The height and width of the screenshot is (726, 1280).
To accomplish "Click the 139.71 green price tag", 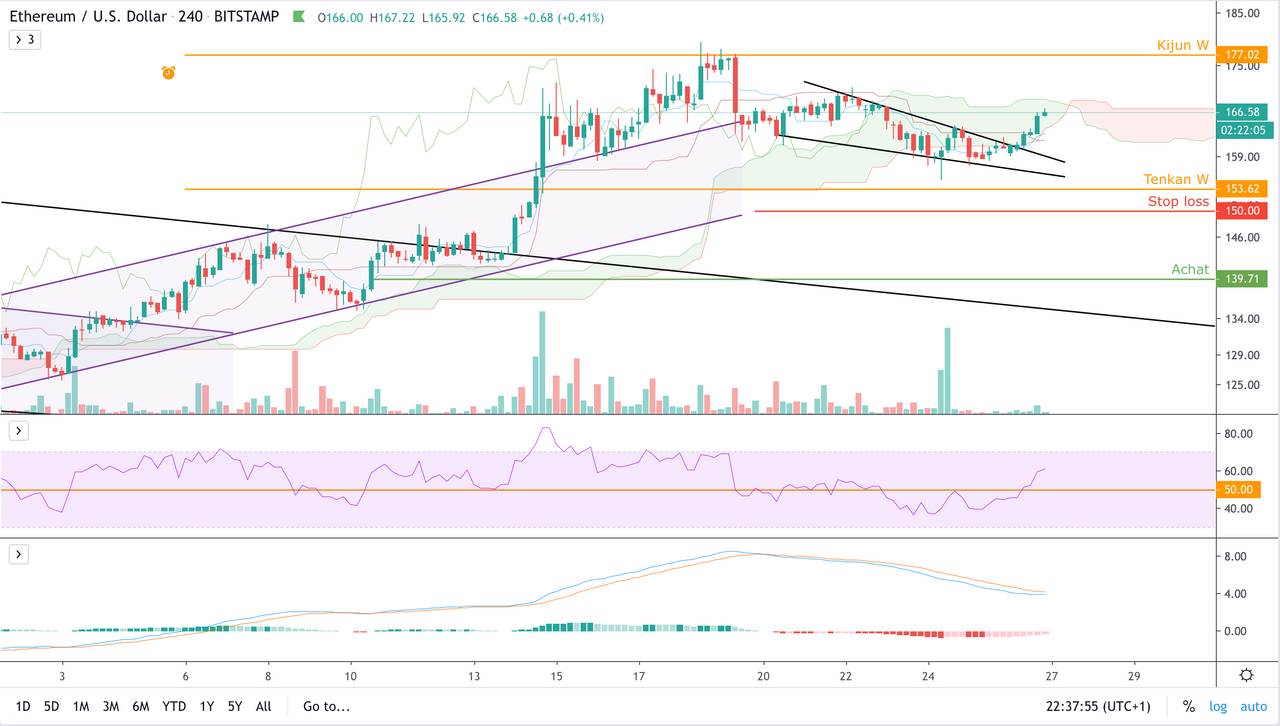I will pyautogui.click(x=1240, y=279).
